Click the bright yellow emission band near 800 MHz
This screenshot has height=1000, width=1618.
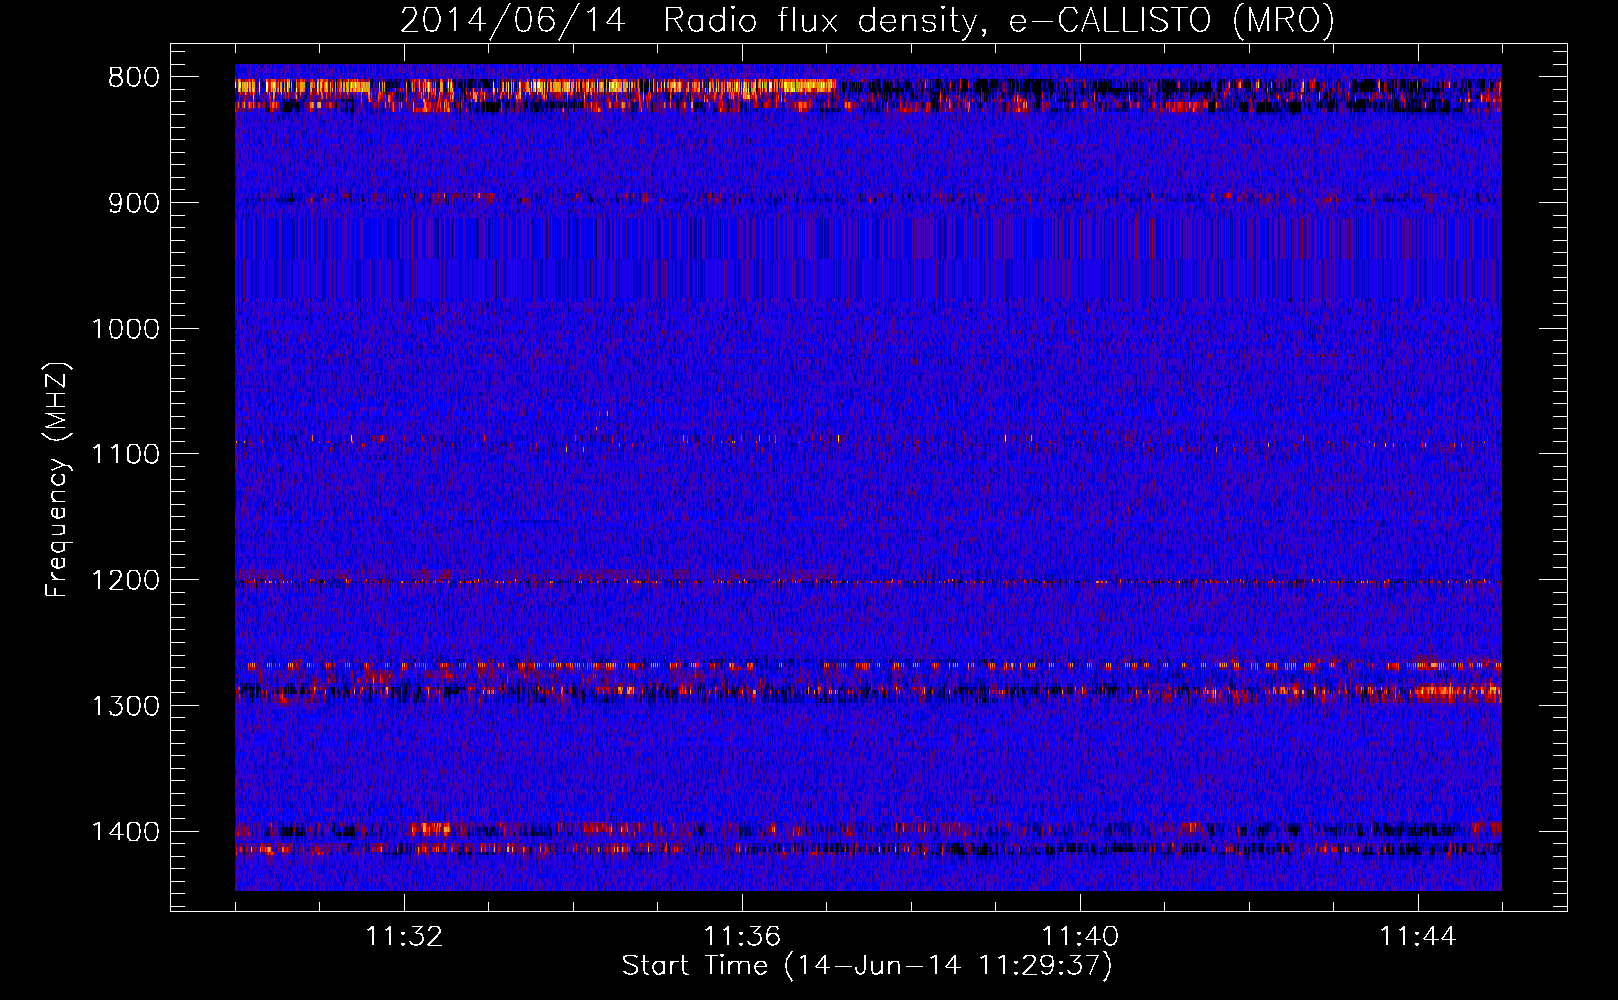click(x=535, y=86)
